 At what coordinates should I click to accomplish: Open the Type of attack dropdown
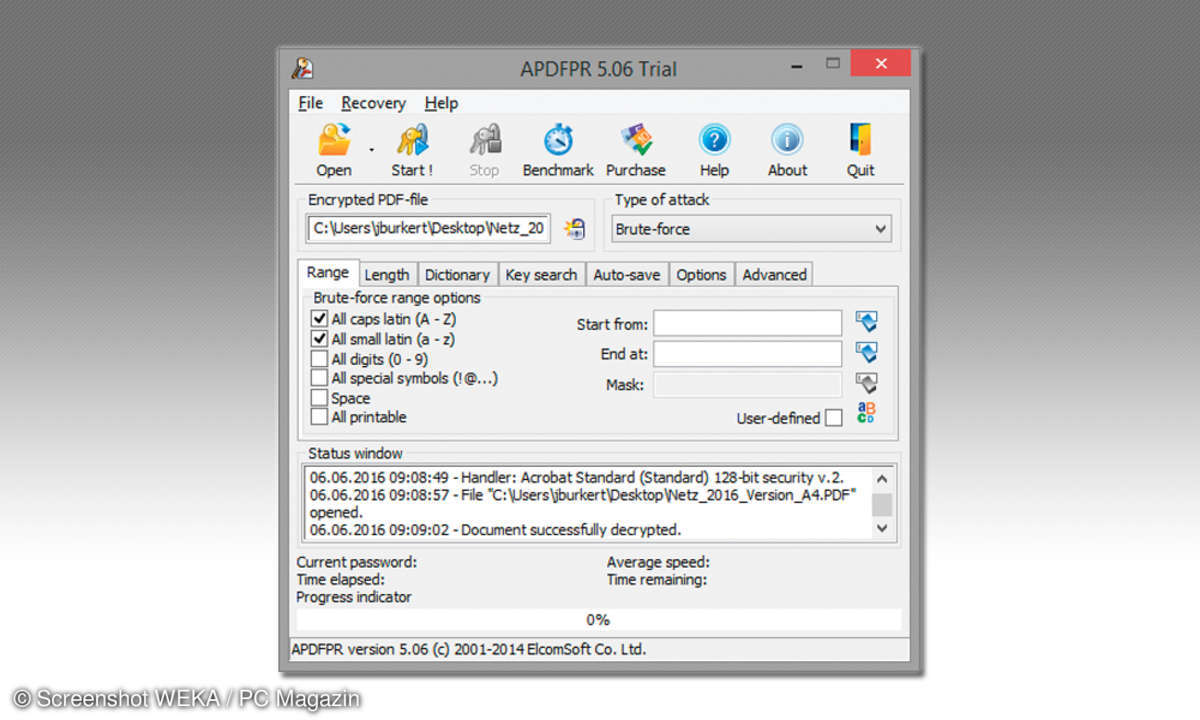[751, 229]
